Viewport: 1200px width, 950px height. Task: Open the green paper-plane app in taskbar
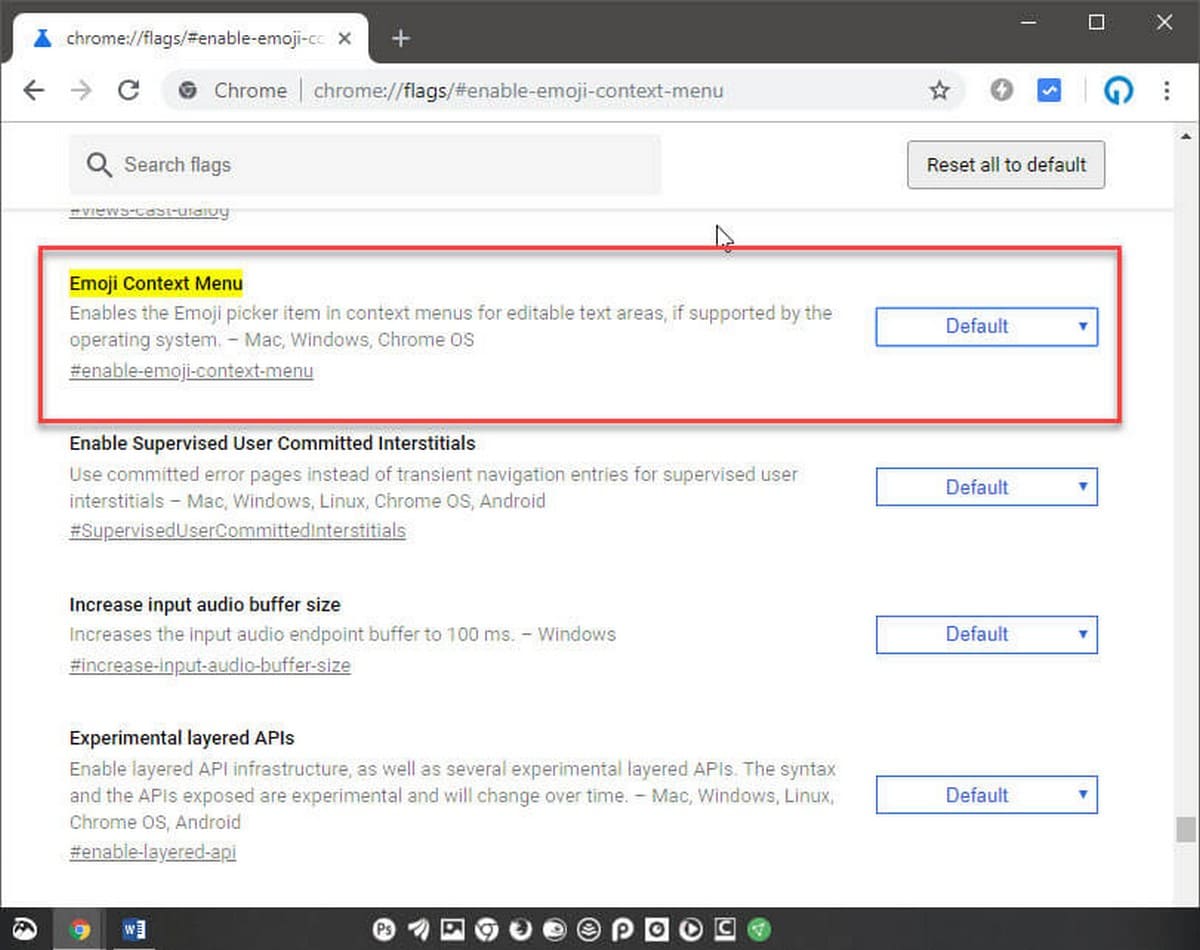(x=759, y=930)
